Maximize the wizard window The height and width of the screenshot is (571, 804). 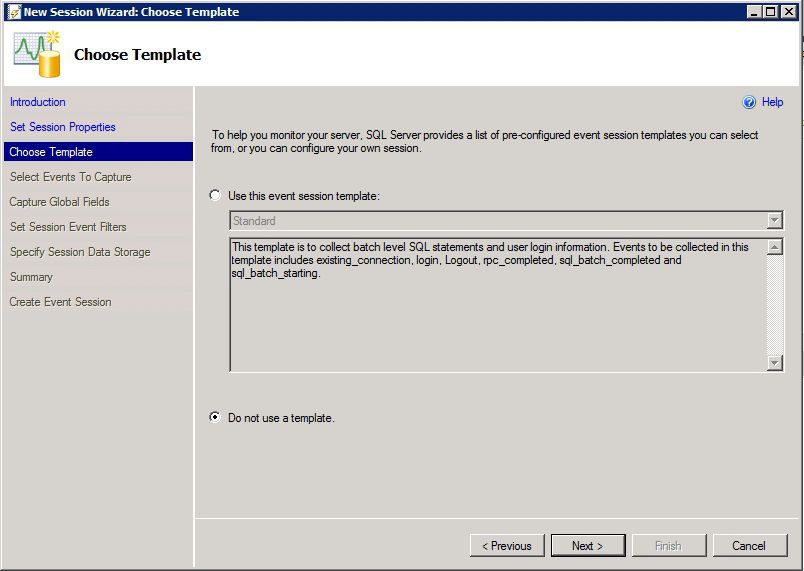coord(770,12)
